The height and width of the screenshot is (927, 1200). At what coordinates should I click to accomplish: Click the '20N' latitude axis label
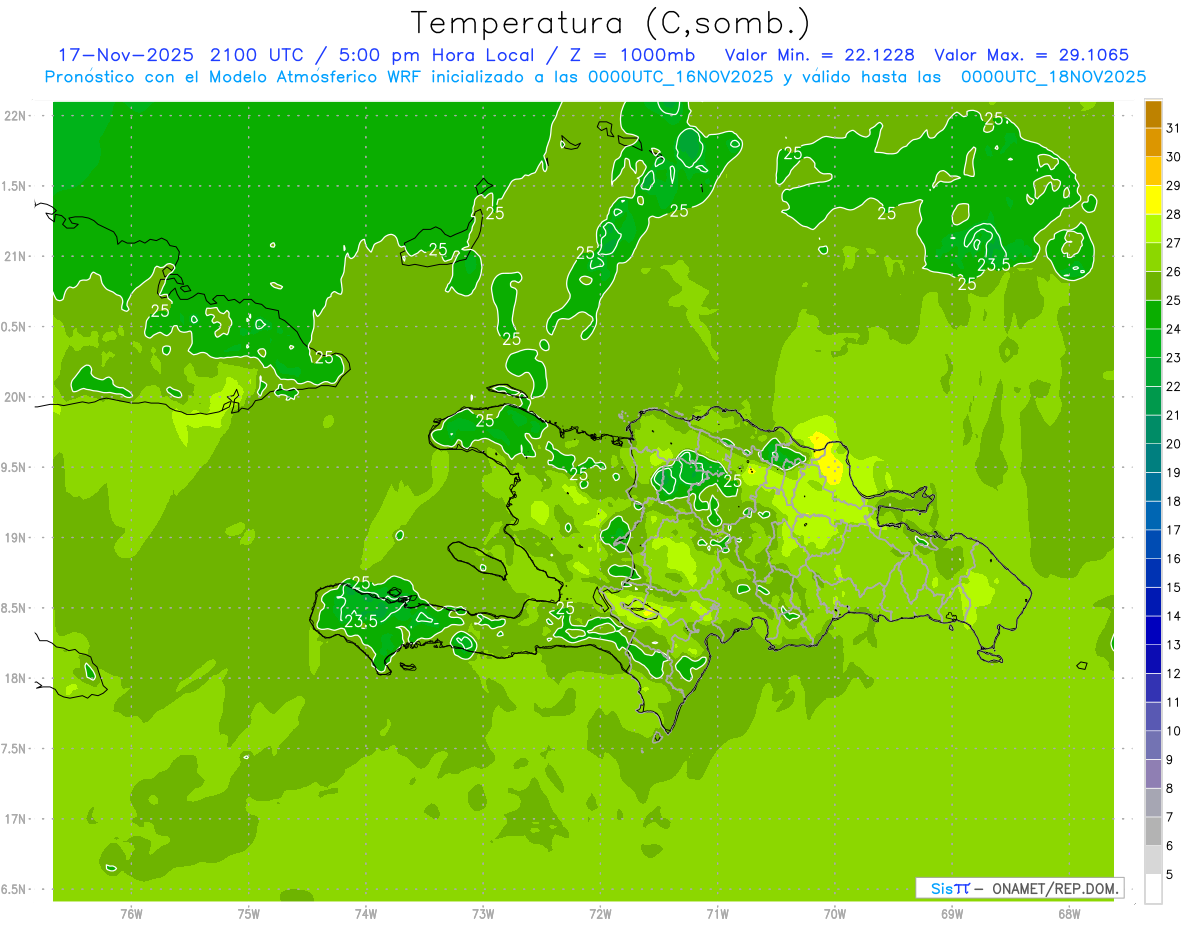pos(15,397)
